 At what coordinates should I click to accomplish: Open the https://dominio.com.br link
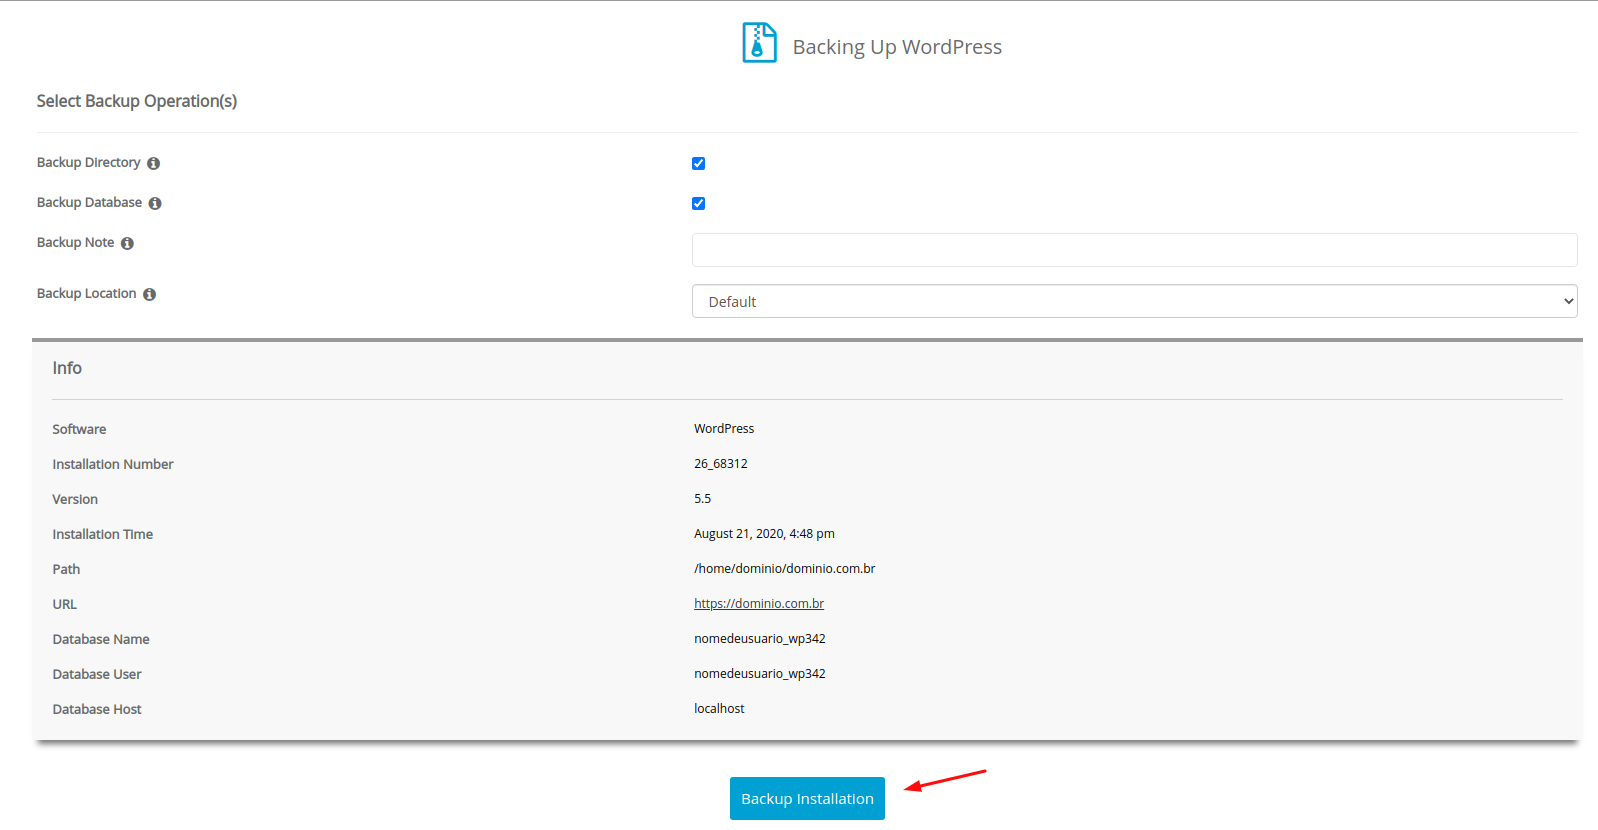[x=759, y=603]
